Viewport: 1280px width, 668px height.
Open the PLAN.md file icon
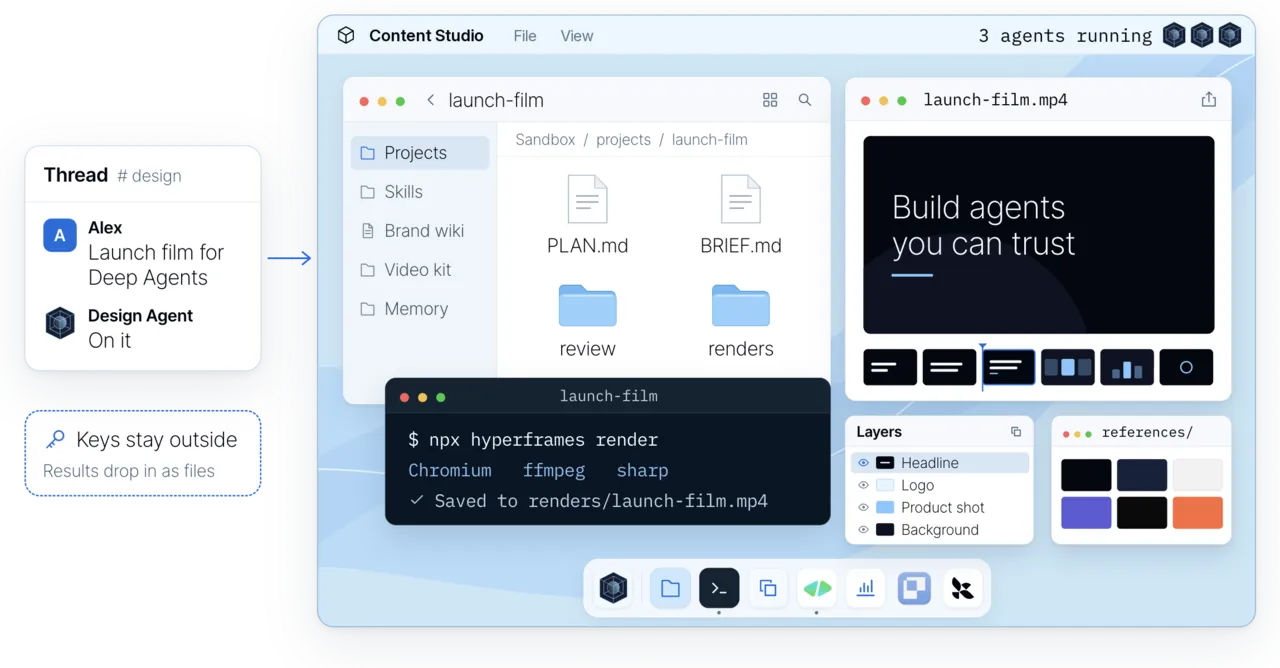click(587, 199)
